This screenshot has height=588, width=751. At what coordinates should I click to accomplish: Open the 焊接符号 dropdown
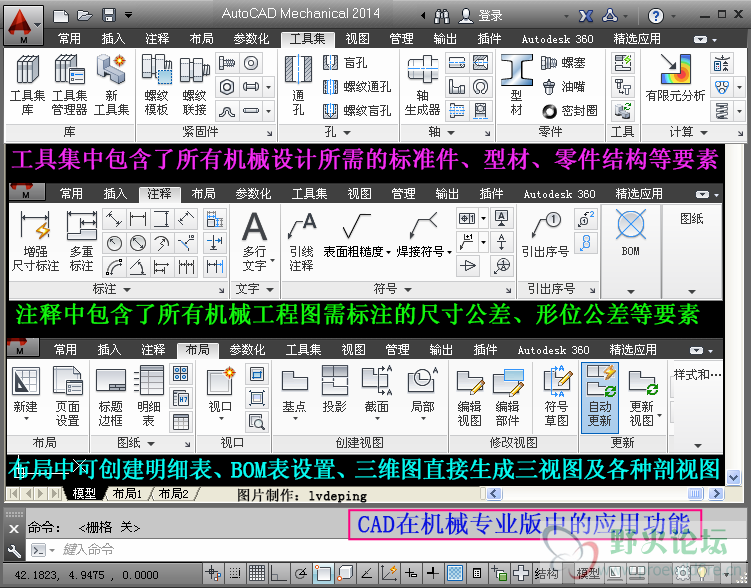pyautogui.click(x=449, y=252)
